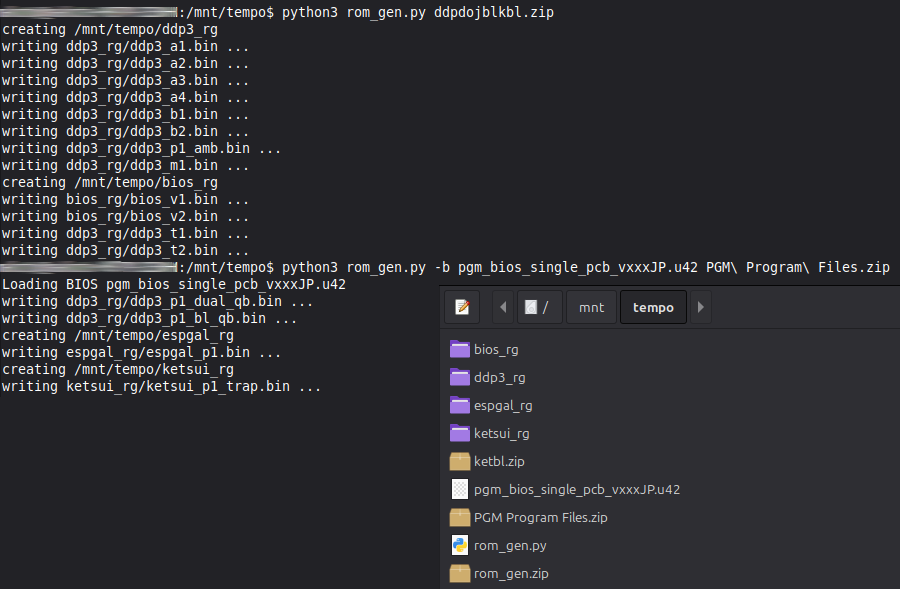This screenshot has width=900, height=589.
Task: Select the espgal_rg folder icon
Action: coord(459,405)
